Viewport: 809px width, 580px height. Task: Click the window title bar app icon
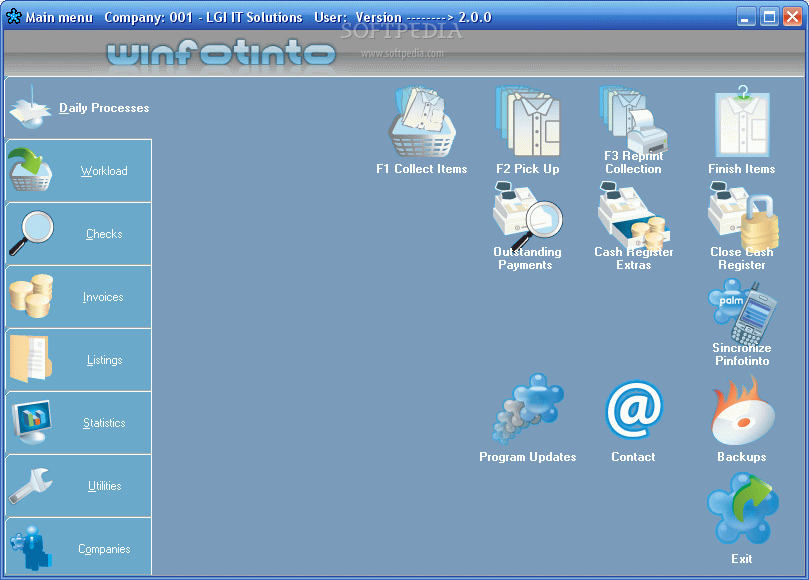coord(13,17)
